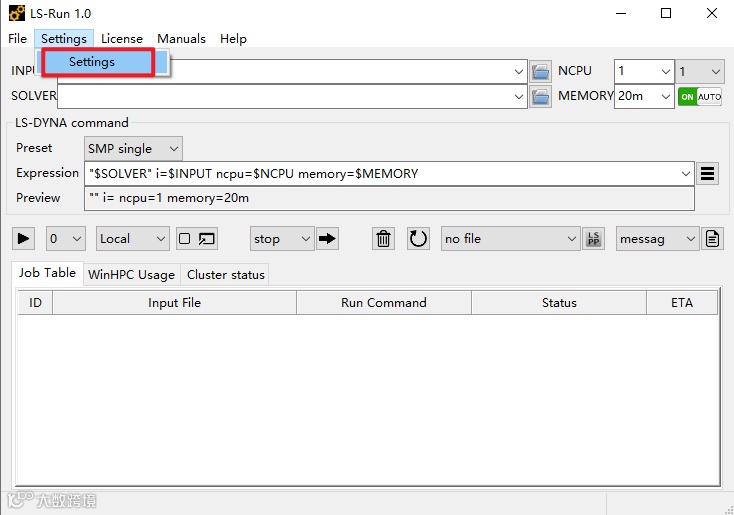Switch to the Cluster status tab
Viewport: 734px width, 515px height.
pos(226,275)
